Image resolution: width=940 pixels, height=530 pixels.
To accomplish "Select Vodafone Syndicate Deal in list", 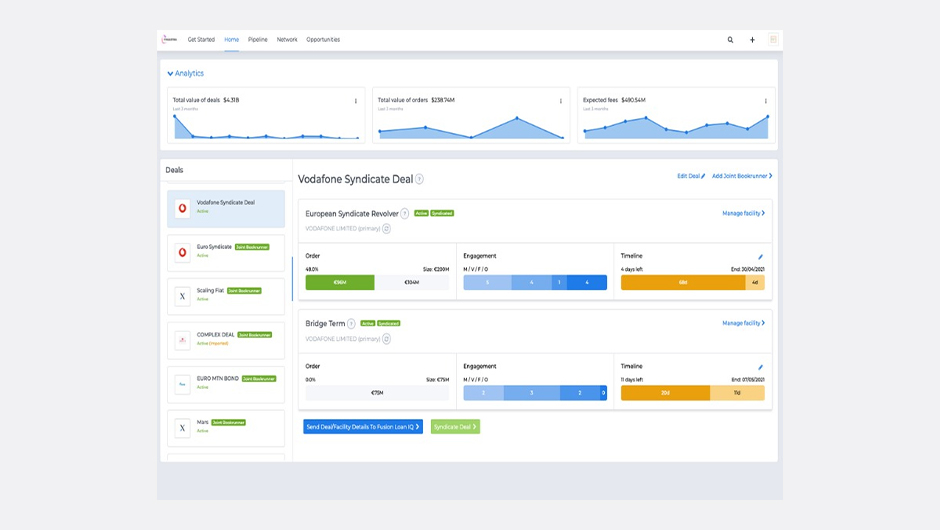I will tap(226, 209).
